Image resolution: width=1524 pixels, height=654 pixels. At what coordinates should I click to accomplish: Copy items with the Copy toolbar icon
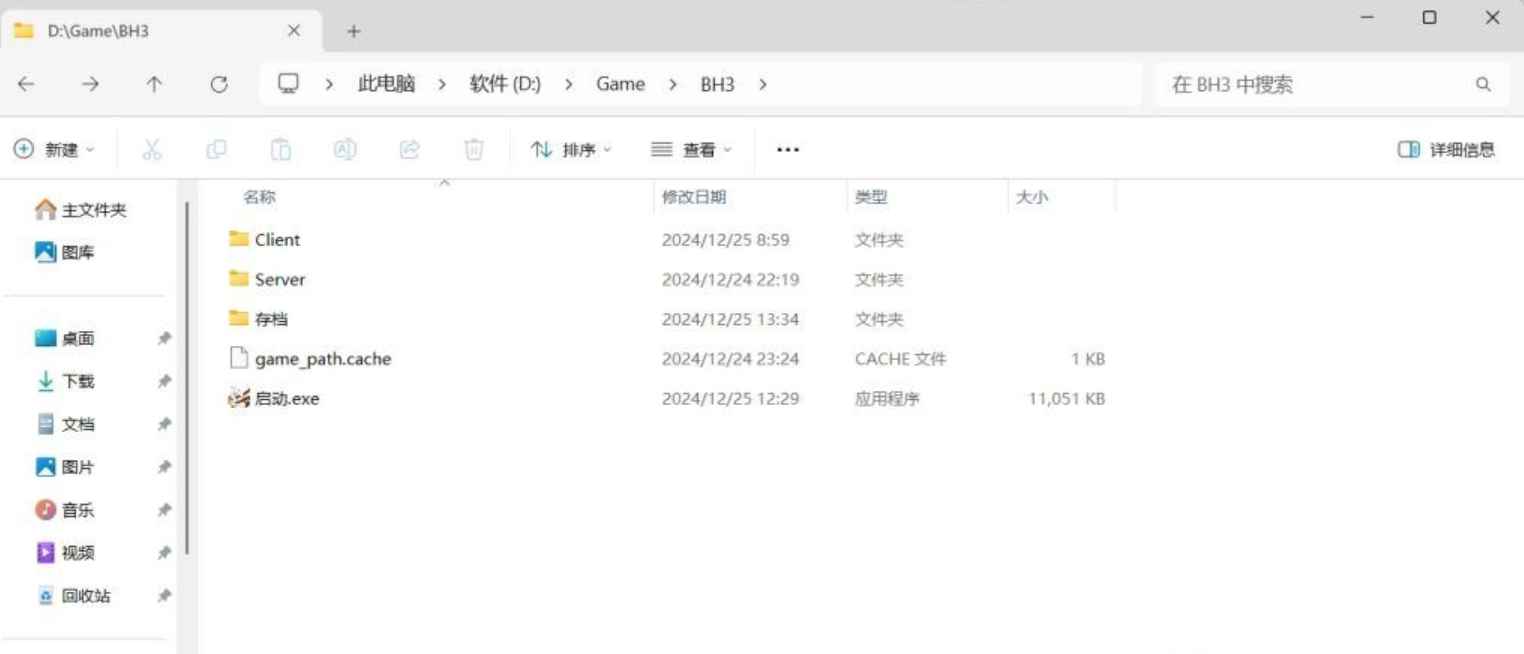coord(216,149)
